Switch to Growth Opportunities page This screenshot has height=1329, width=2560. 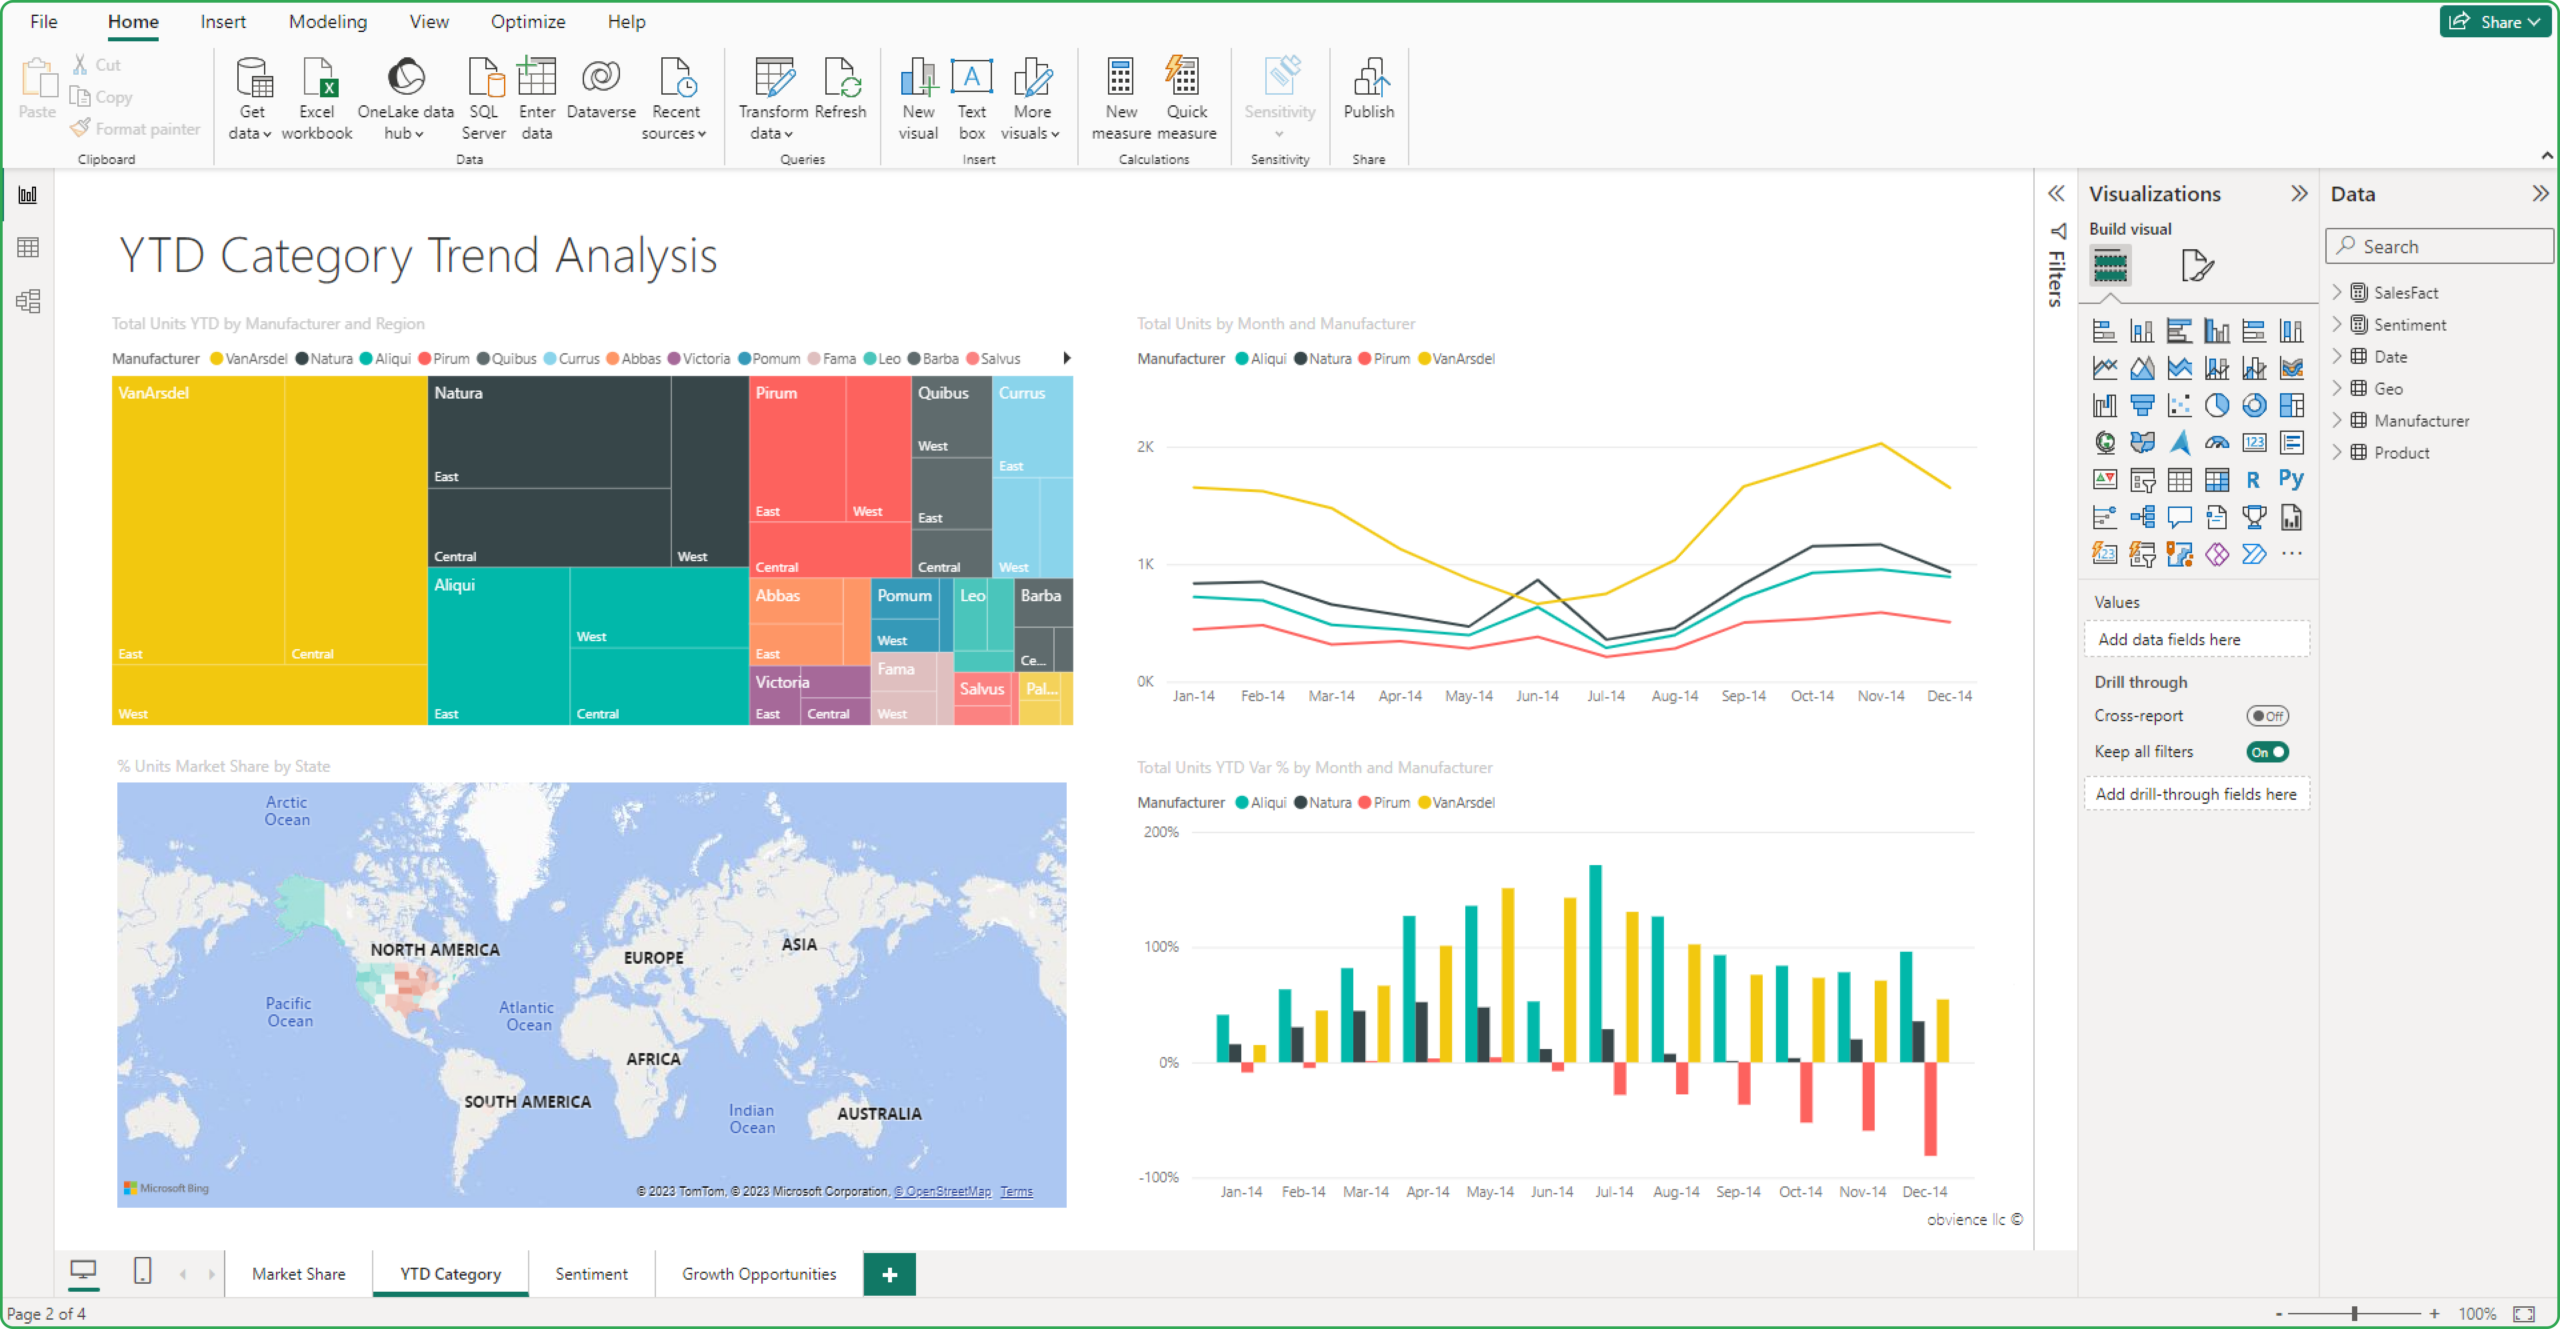pos(759,1273)
